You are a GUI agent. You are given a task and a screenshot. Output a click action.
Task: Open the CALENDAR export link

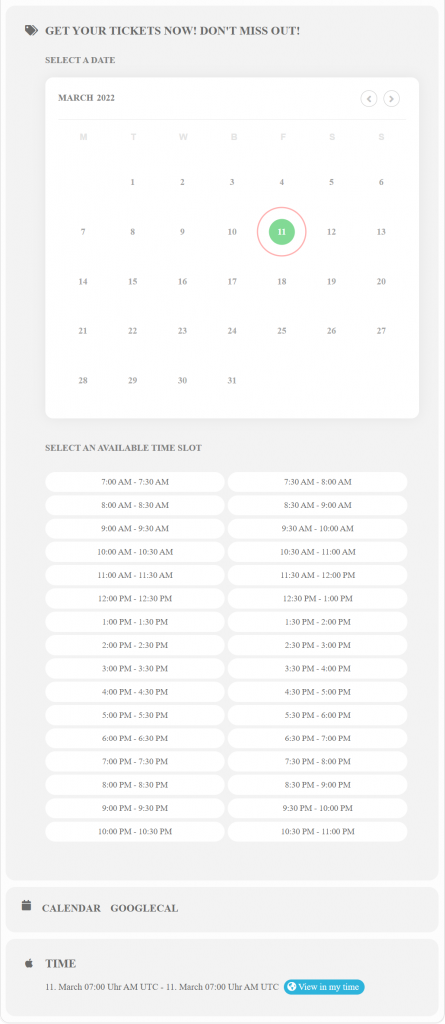(71, 908)
